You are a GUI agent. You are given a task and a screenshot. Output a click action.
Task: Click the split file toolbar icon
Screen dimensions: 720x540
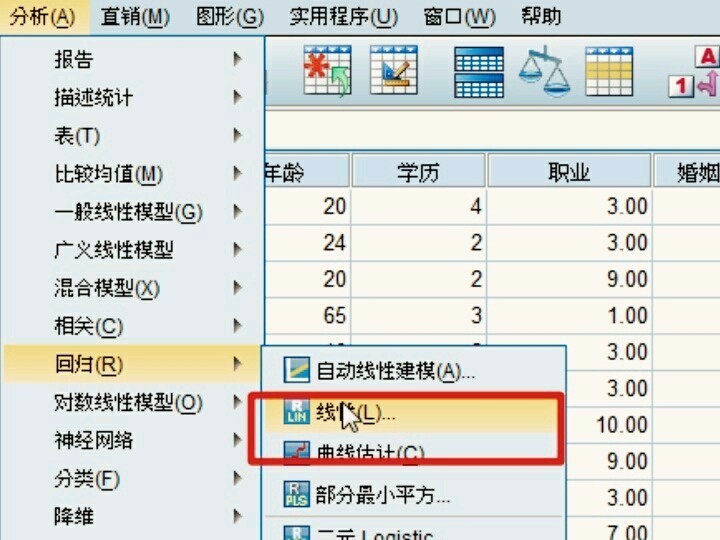[479, 72]
